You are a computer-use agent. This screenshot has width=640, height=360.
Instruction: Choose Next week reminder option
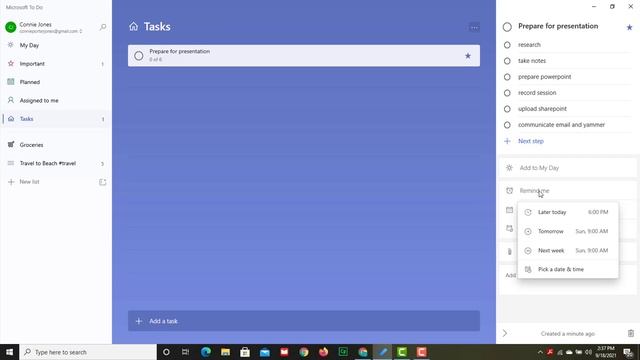tap(568, 251)
